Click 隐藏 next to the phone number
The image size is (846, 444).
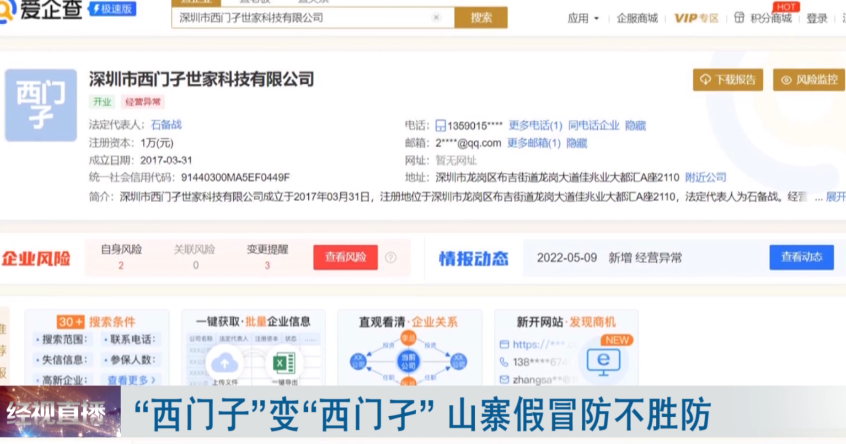[635, 126]
